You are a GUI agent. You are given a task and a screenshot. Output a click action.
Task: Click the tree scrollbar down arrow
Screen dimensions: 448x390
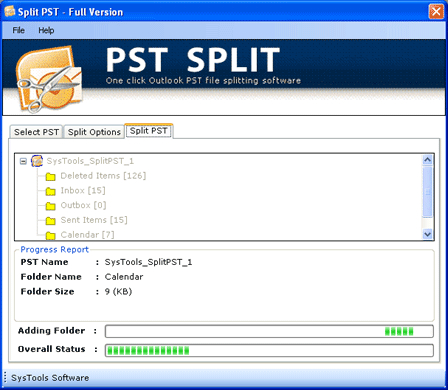(427, 234)
